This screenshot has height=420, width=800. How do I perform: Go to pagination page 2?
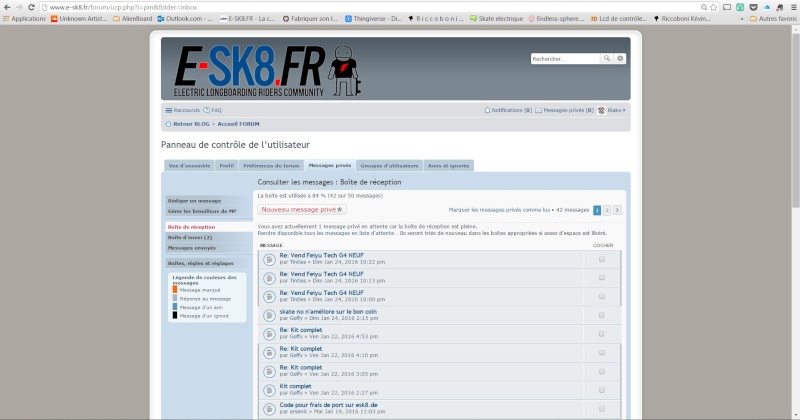click(x=607, y=210)
